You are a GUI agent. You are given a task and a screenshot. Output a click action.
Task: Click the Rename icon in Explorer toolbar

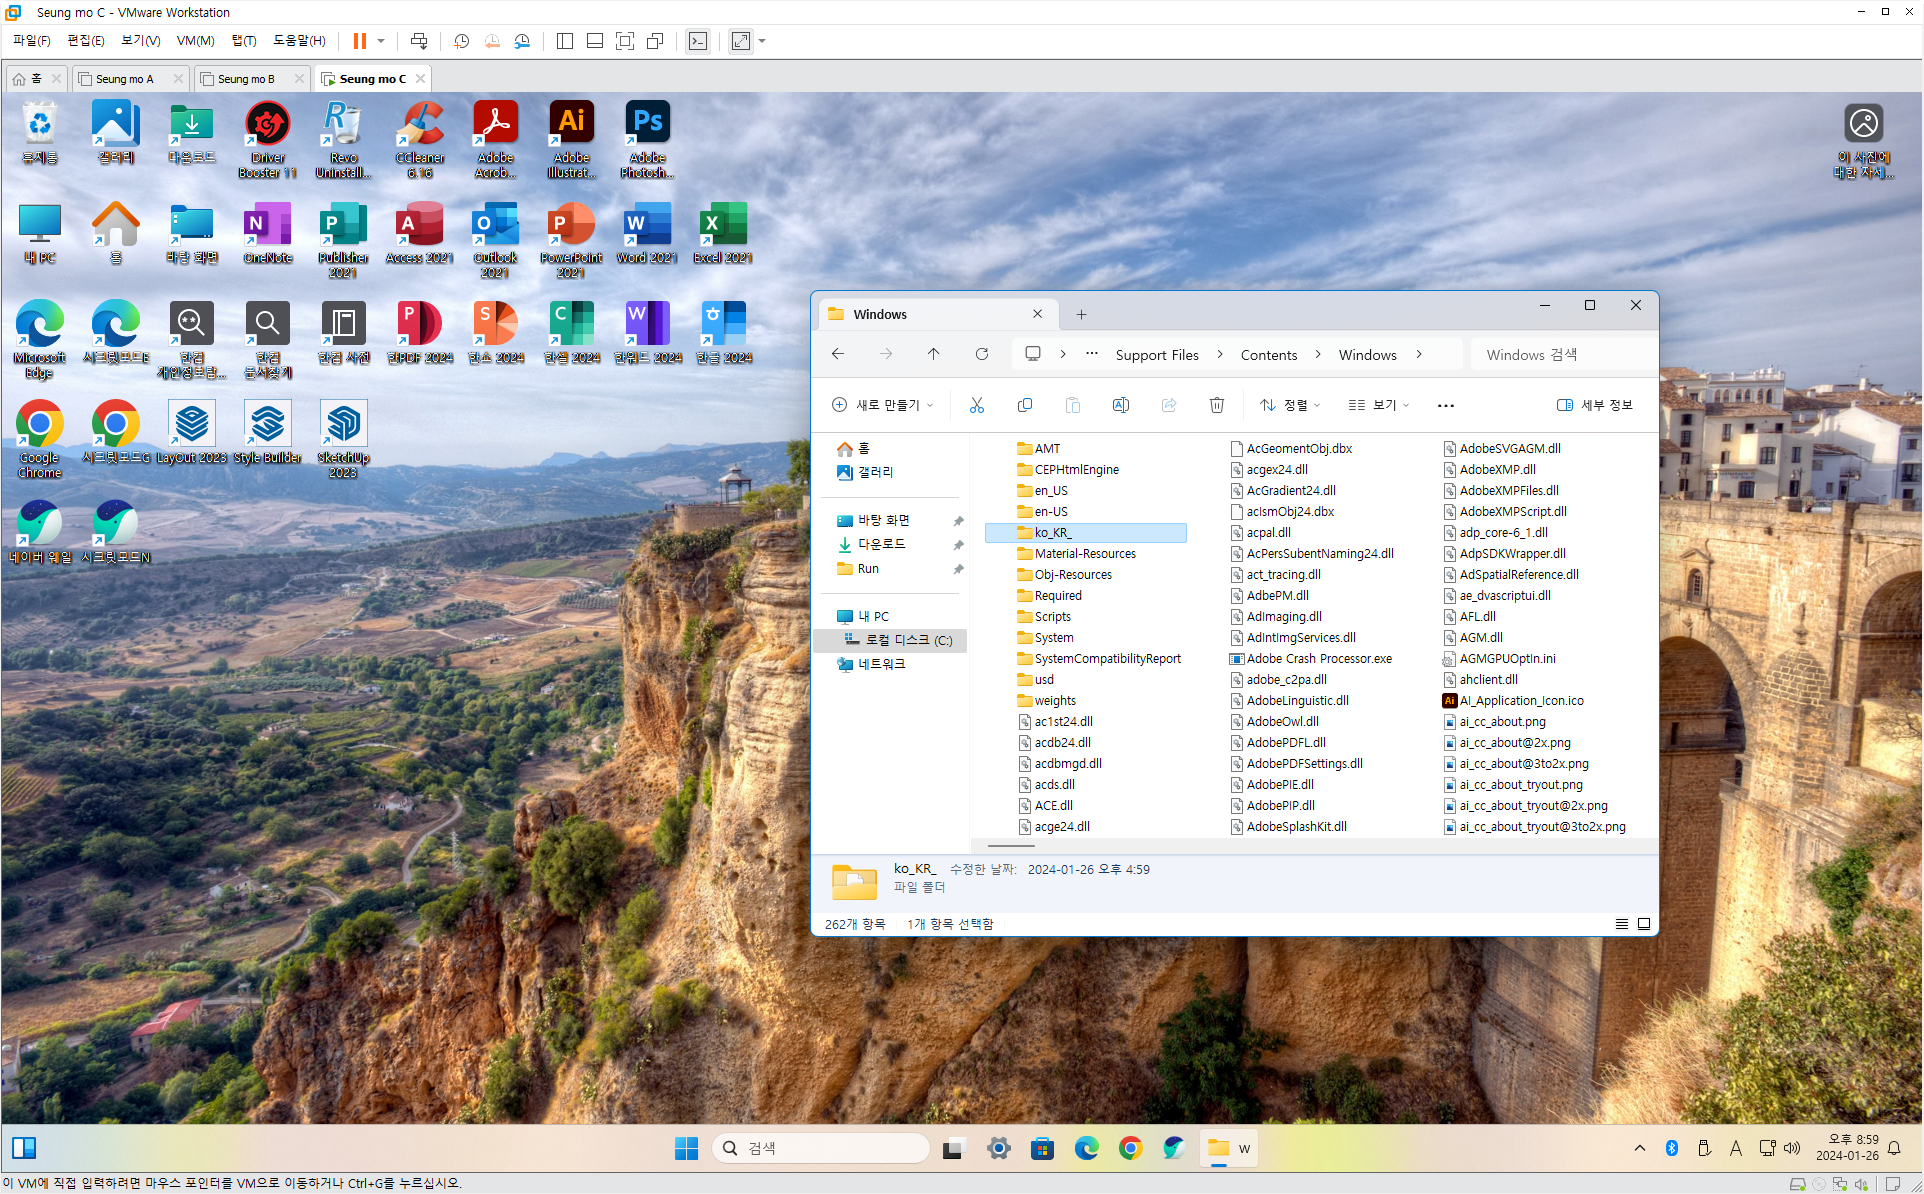[1120, 405]
